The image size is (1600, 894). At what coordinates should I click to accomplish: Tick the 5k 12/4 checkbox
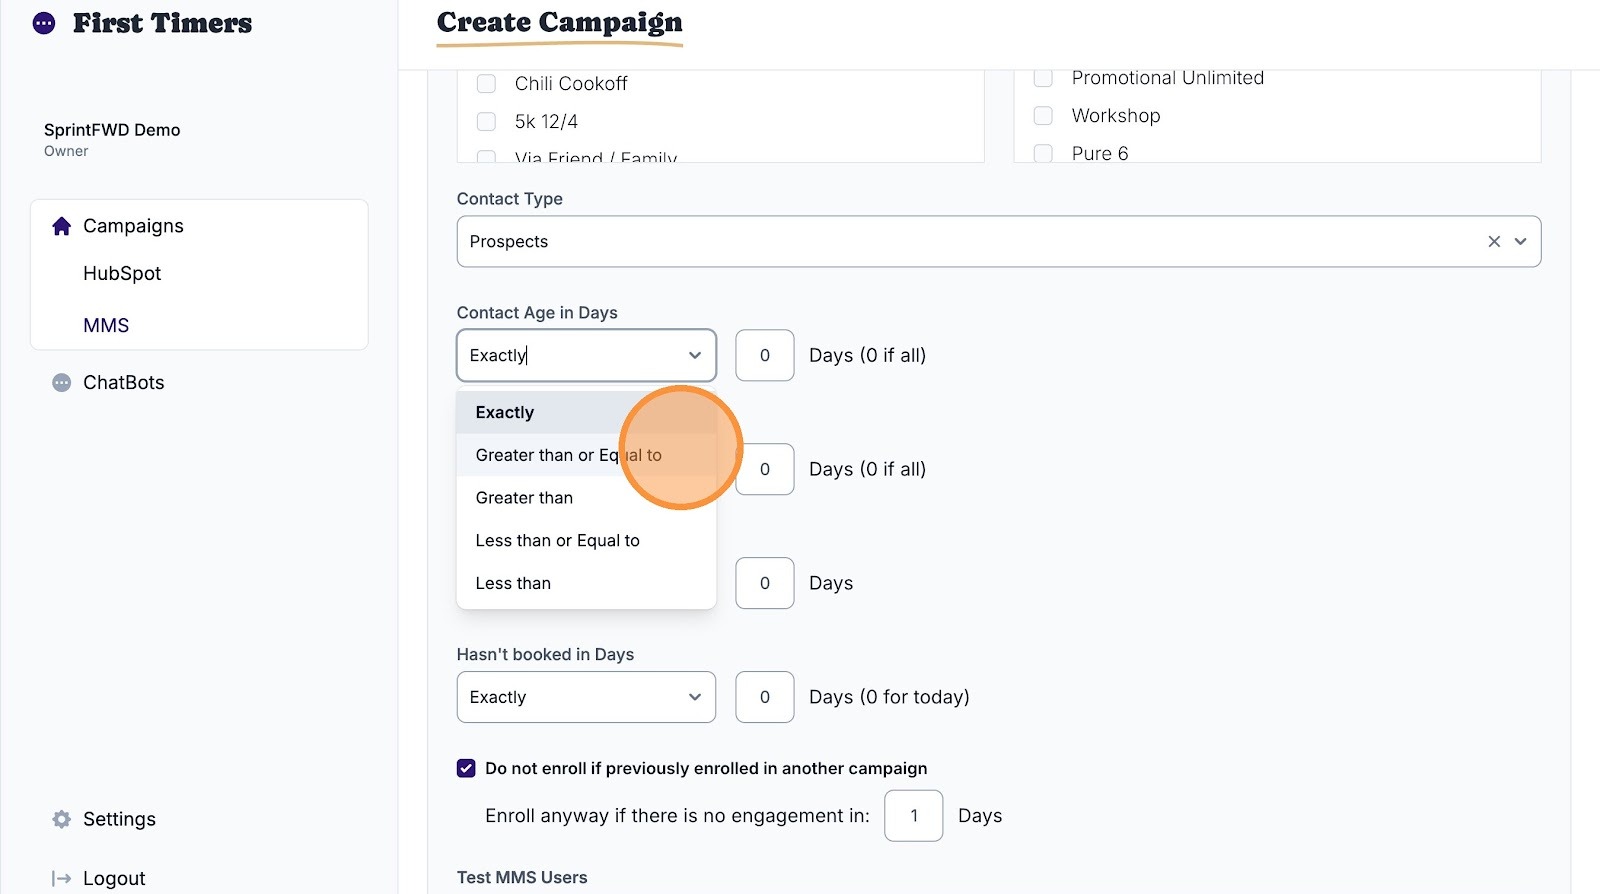487,122
